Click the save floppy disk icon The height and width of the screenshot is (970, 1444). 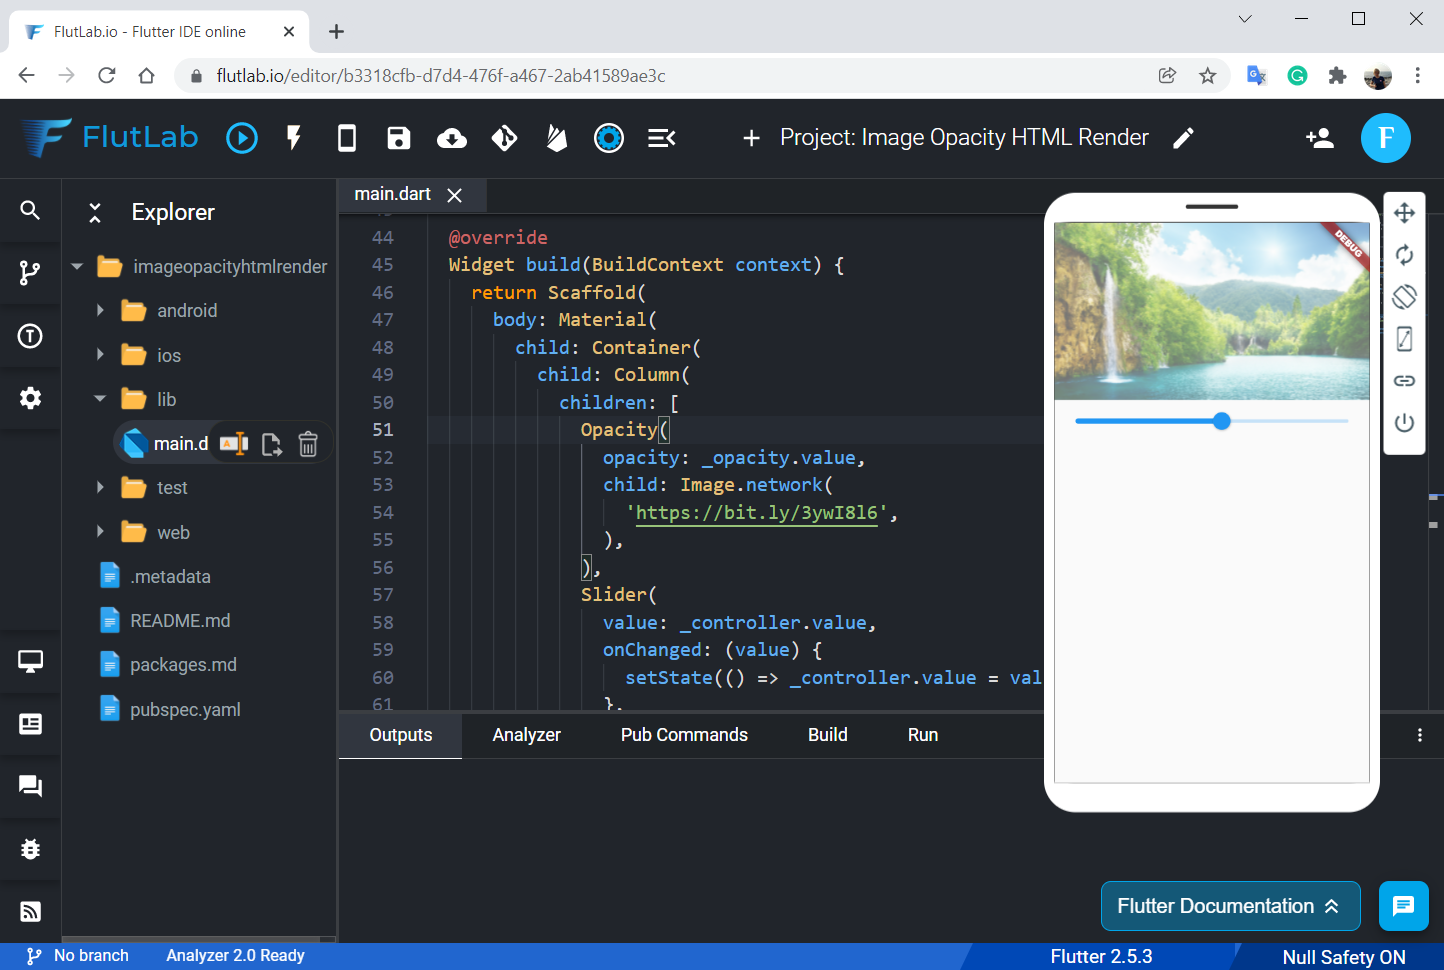tap(399, 138)
